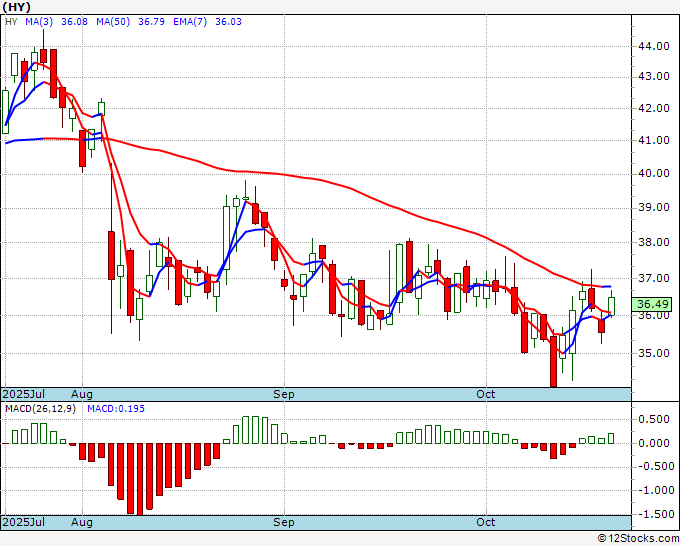Click the current price tag 36.49
This screenshot has height=546, width=680.
click(x=651, y=304)
